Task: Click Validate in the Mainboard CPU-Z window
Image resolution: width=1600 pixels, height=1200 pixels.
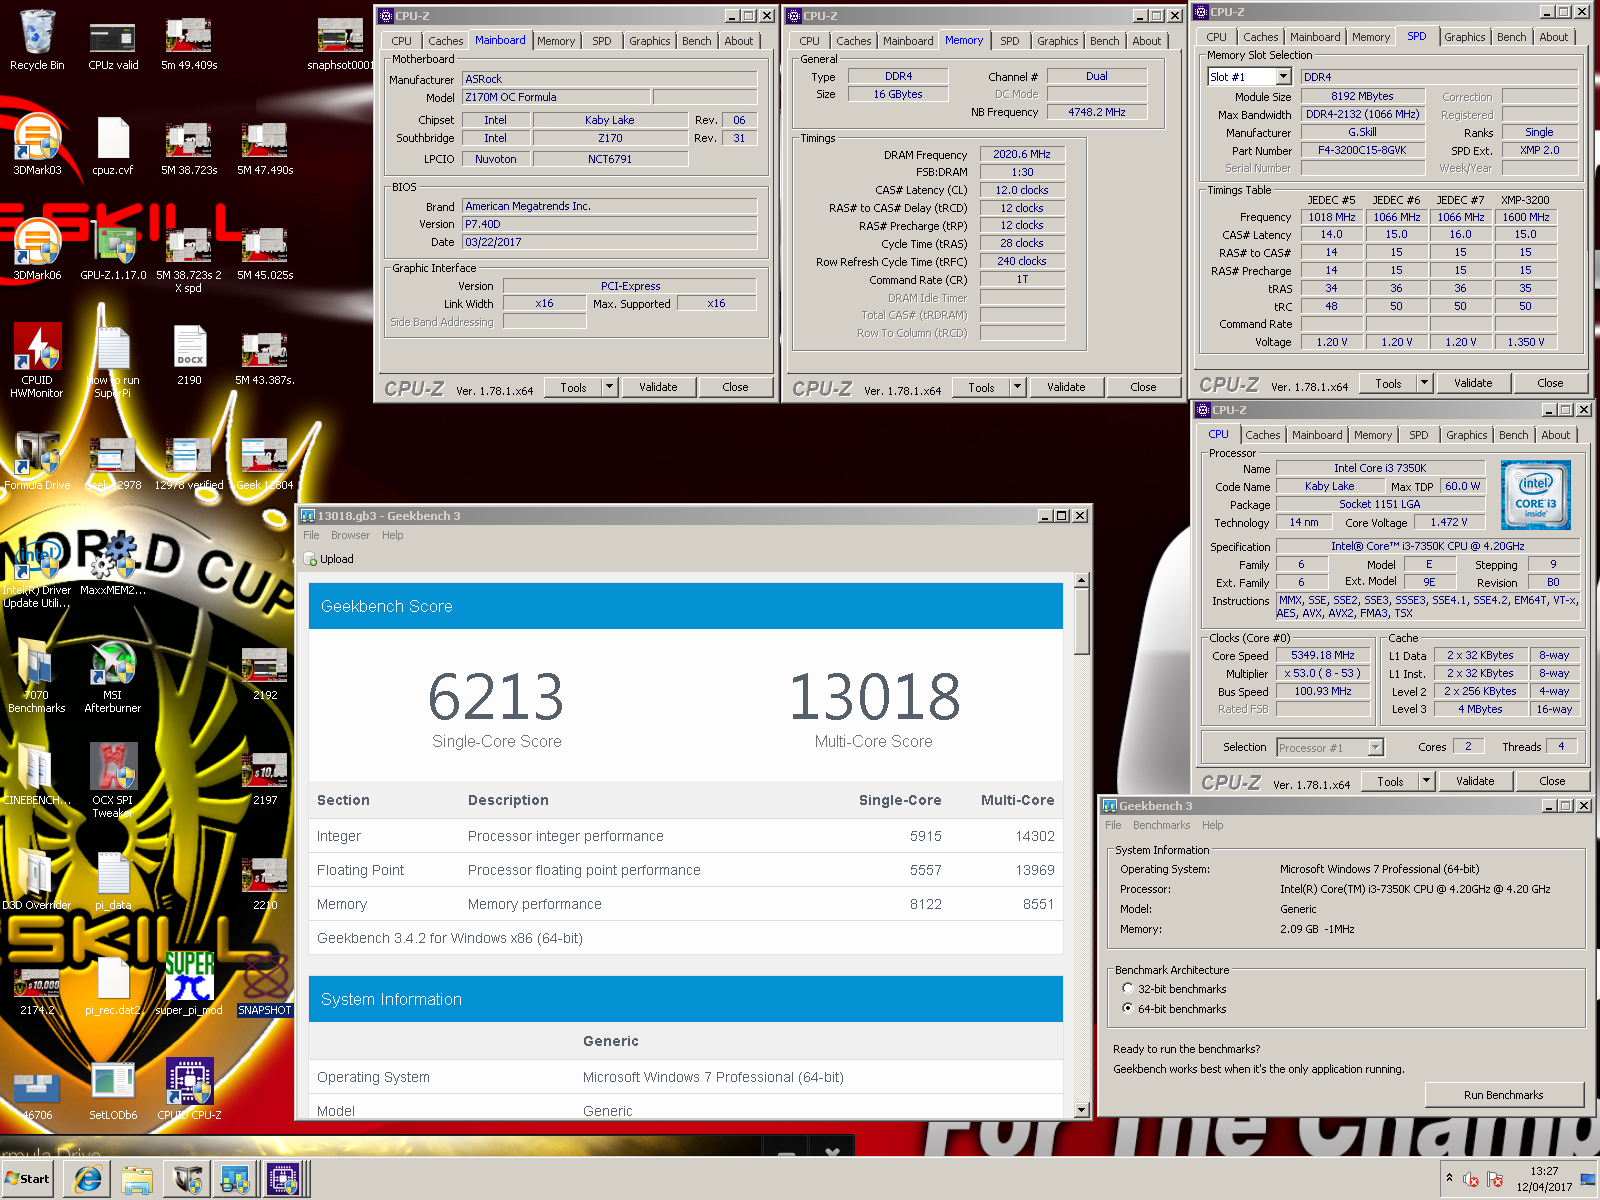Action: (658, 387)
